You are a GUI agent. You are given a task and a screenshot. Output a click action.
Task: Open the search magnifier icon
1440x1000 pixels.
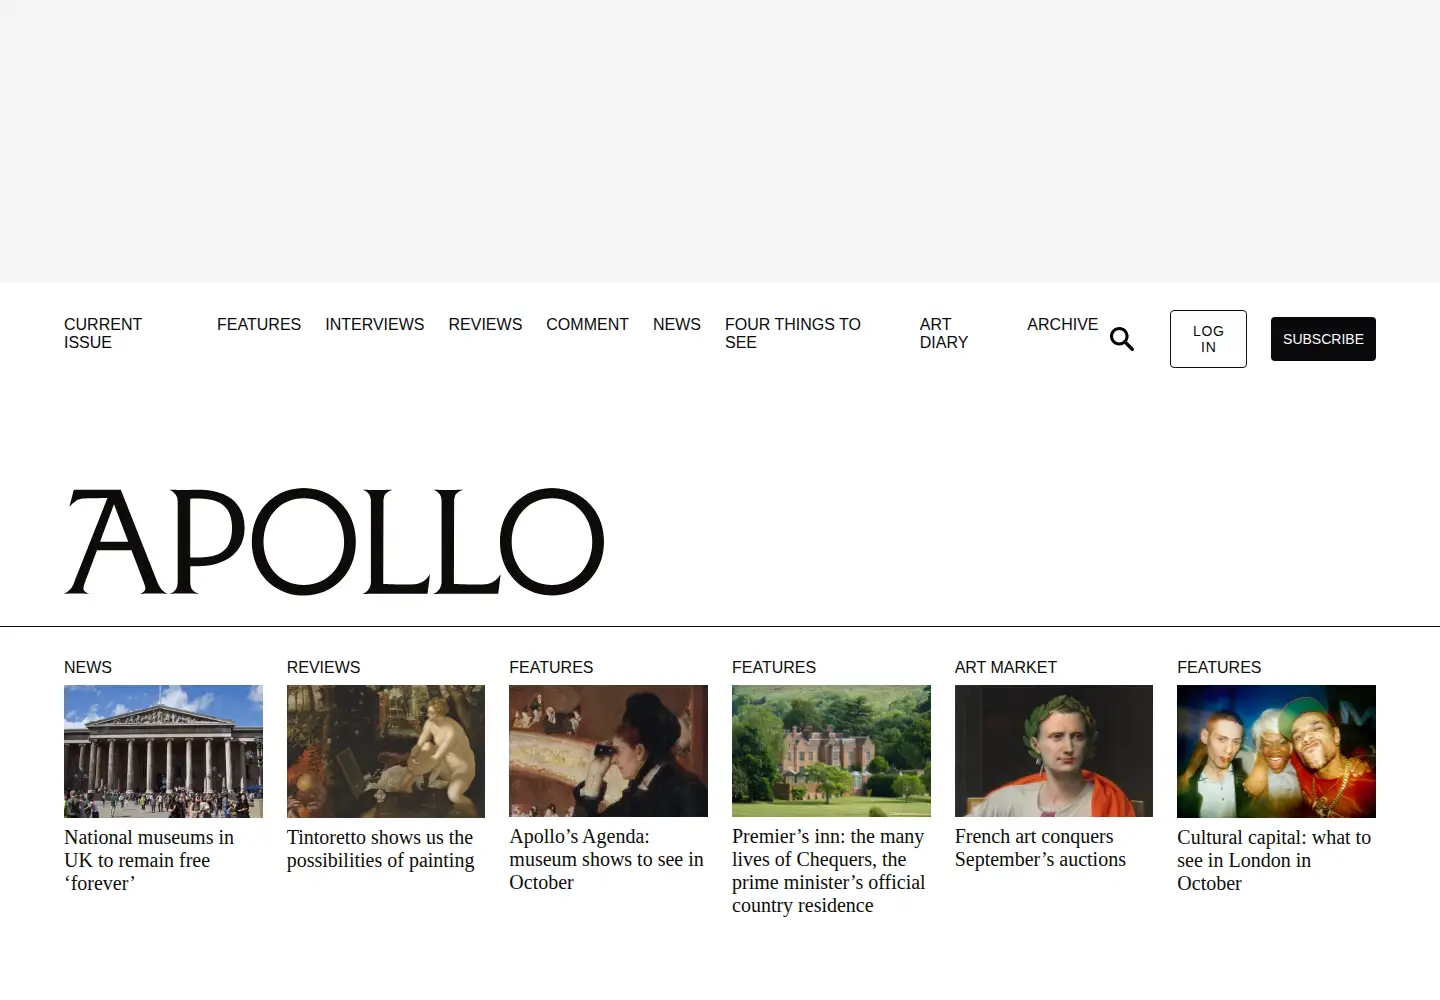coord(1122,340)
